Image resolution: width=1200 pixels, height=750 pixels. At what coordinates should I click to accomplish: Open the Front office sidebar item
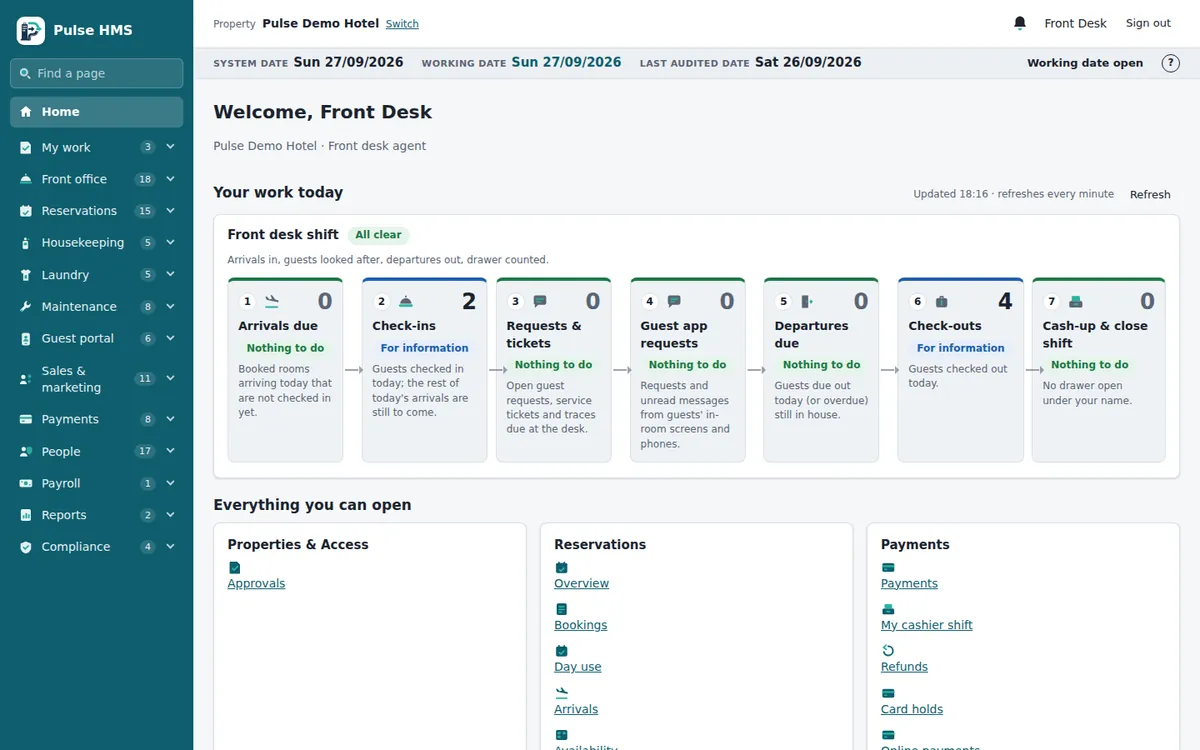point(96,179)
